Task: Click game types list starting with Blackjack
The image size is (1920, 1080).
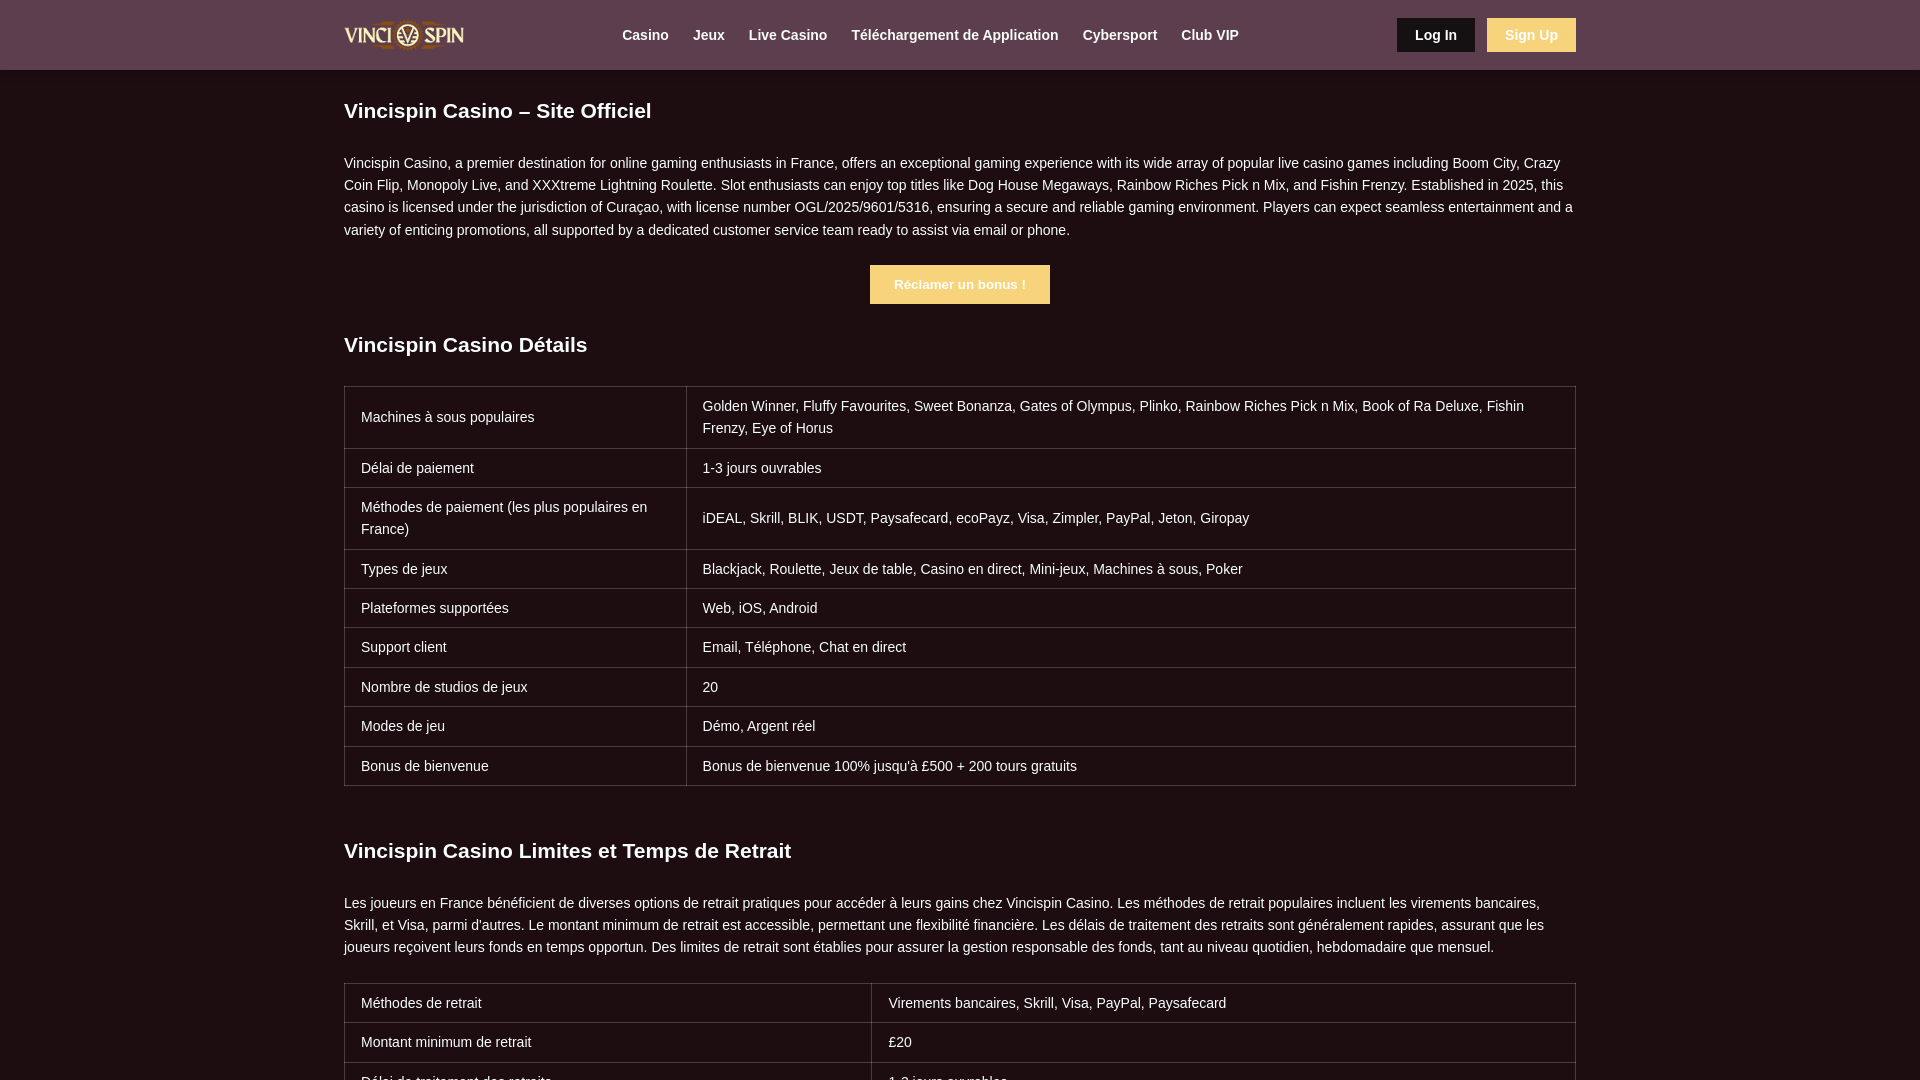Action: pyautogui.click(x=1130, y=569)
